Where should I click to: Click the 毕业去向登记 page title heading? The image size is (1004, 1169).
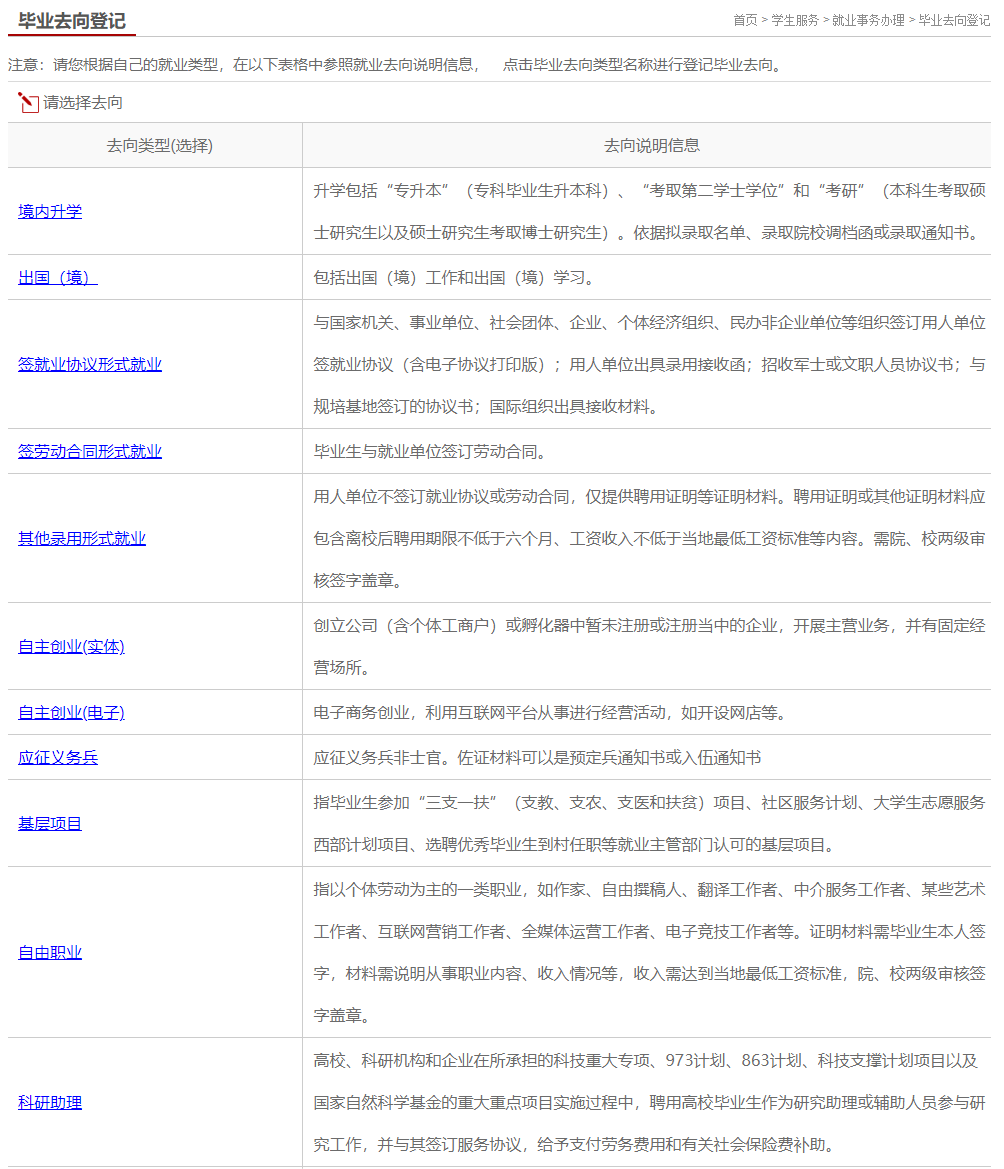[72, 21]
